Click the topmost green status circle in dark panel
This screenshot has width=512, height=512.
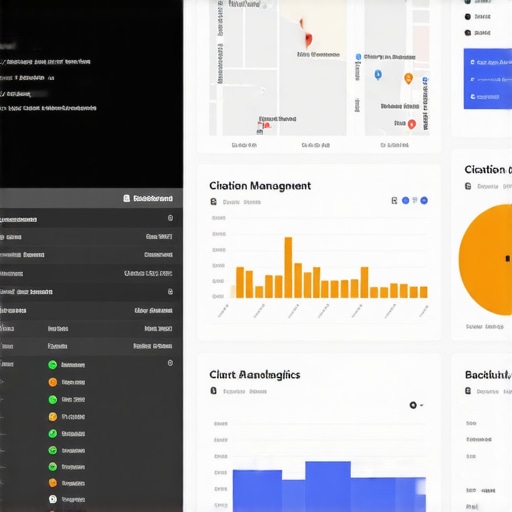pyautogui.click(x=53, y=365)
